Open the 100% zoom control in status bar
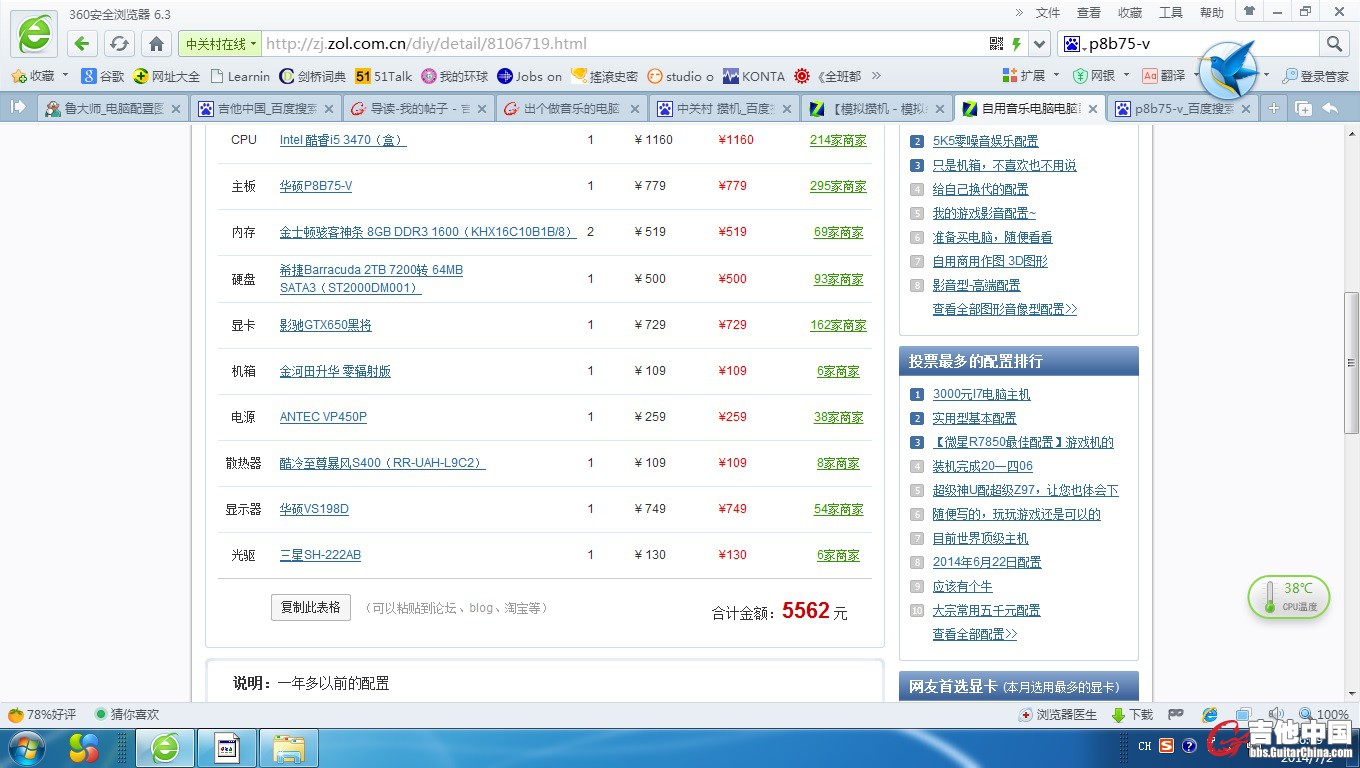 [x=1323, y=715]
